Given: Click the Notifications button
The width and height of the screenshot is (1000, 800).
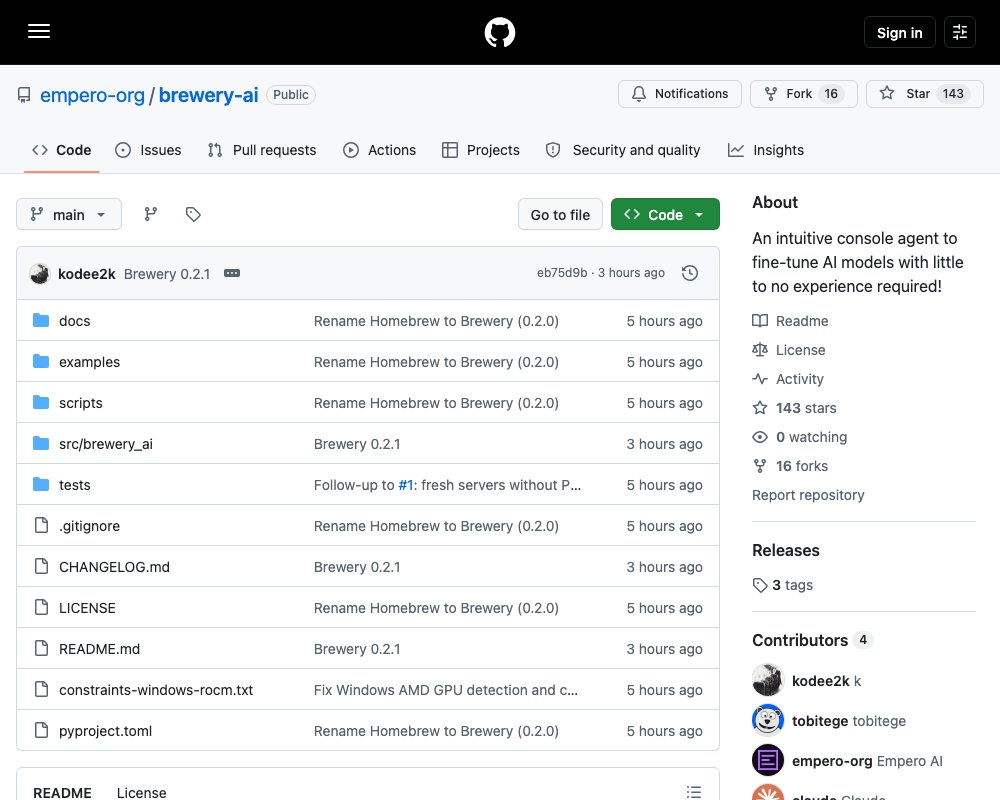Looking at the screenshot, I should [x=680, y=94].
